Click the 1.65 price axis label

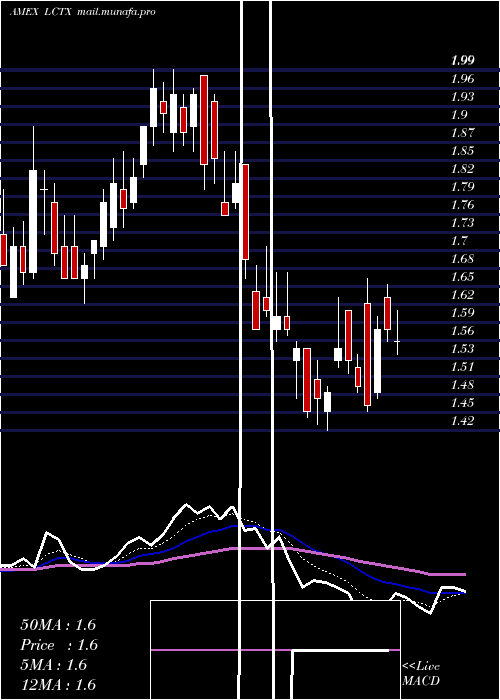pos(462,277)
